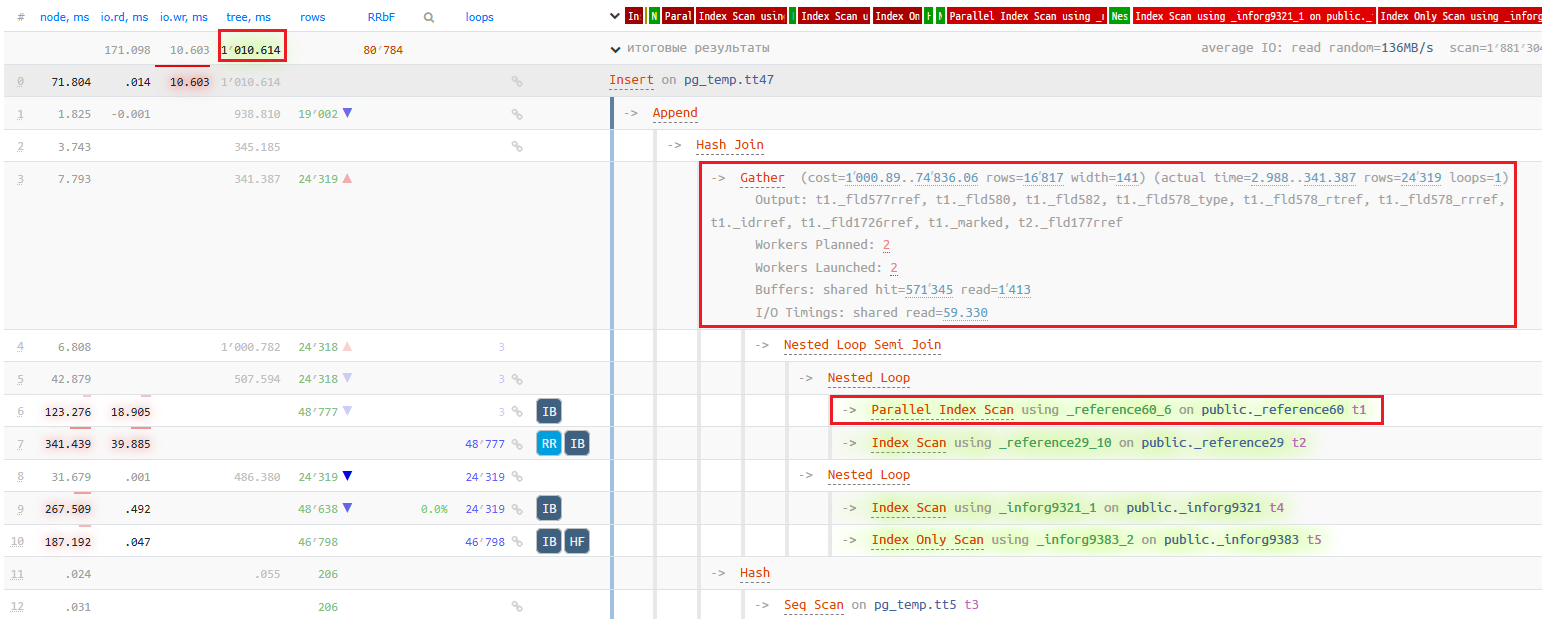This screenshot has width=1542, height=619.
Task: Open Index Scan on _inforg9321 node
Action: coord(908,508)
